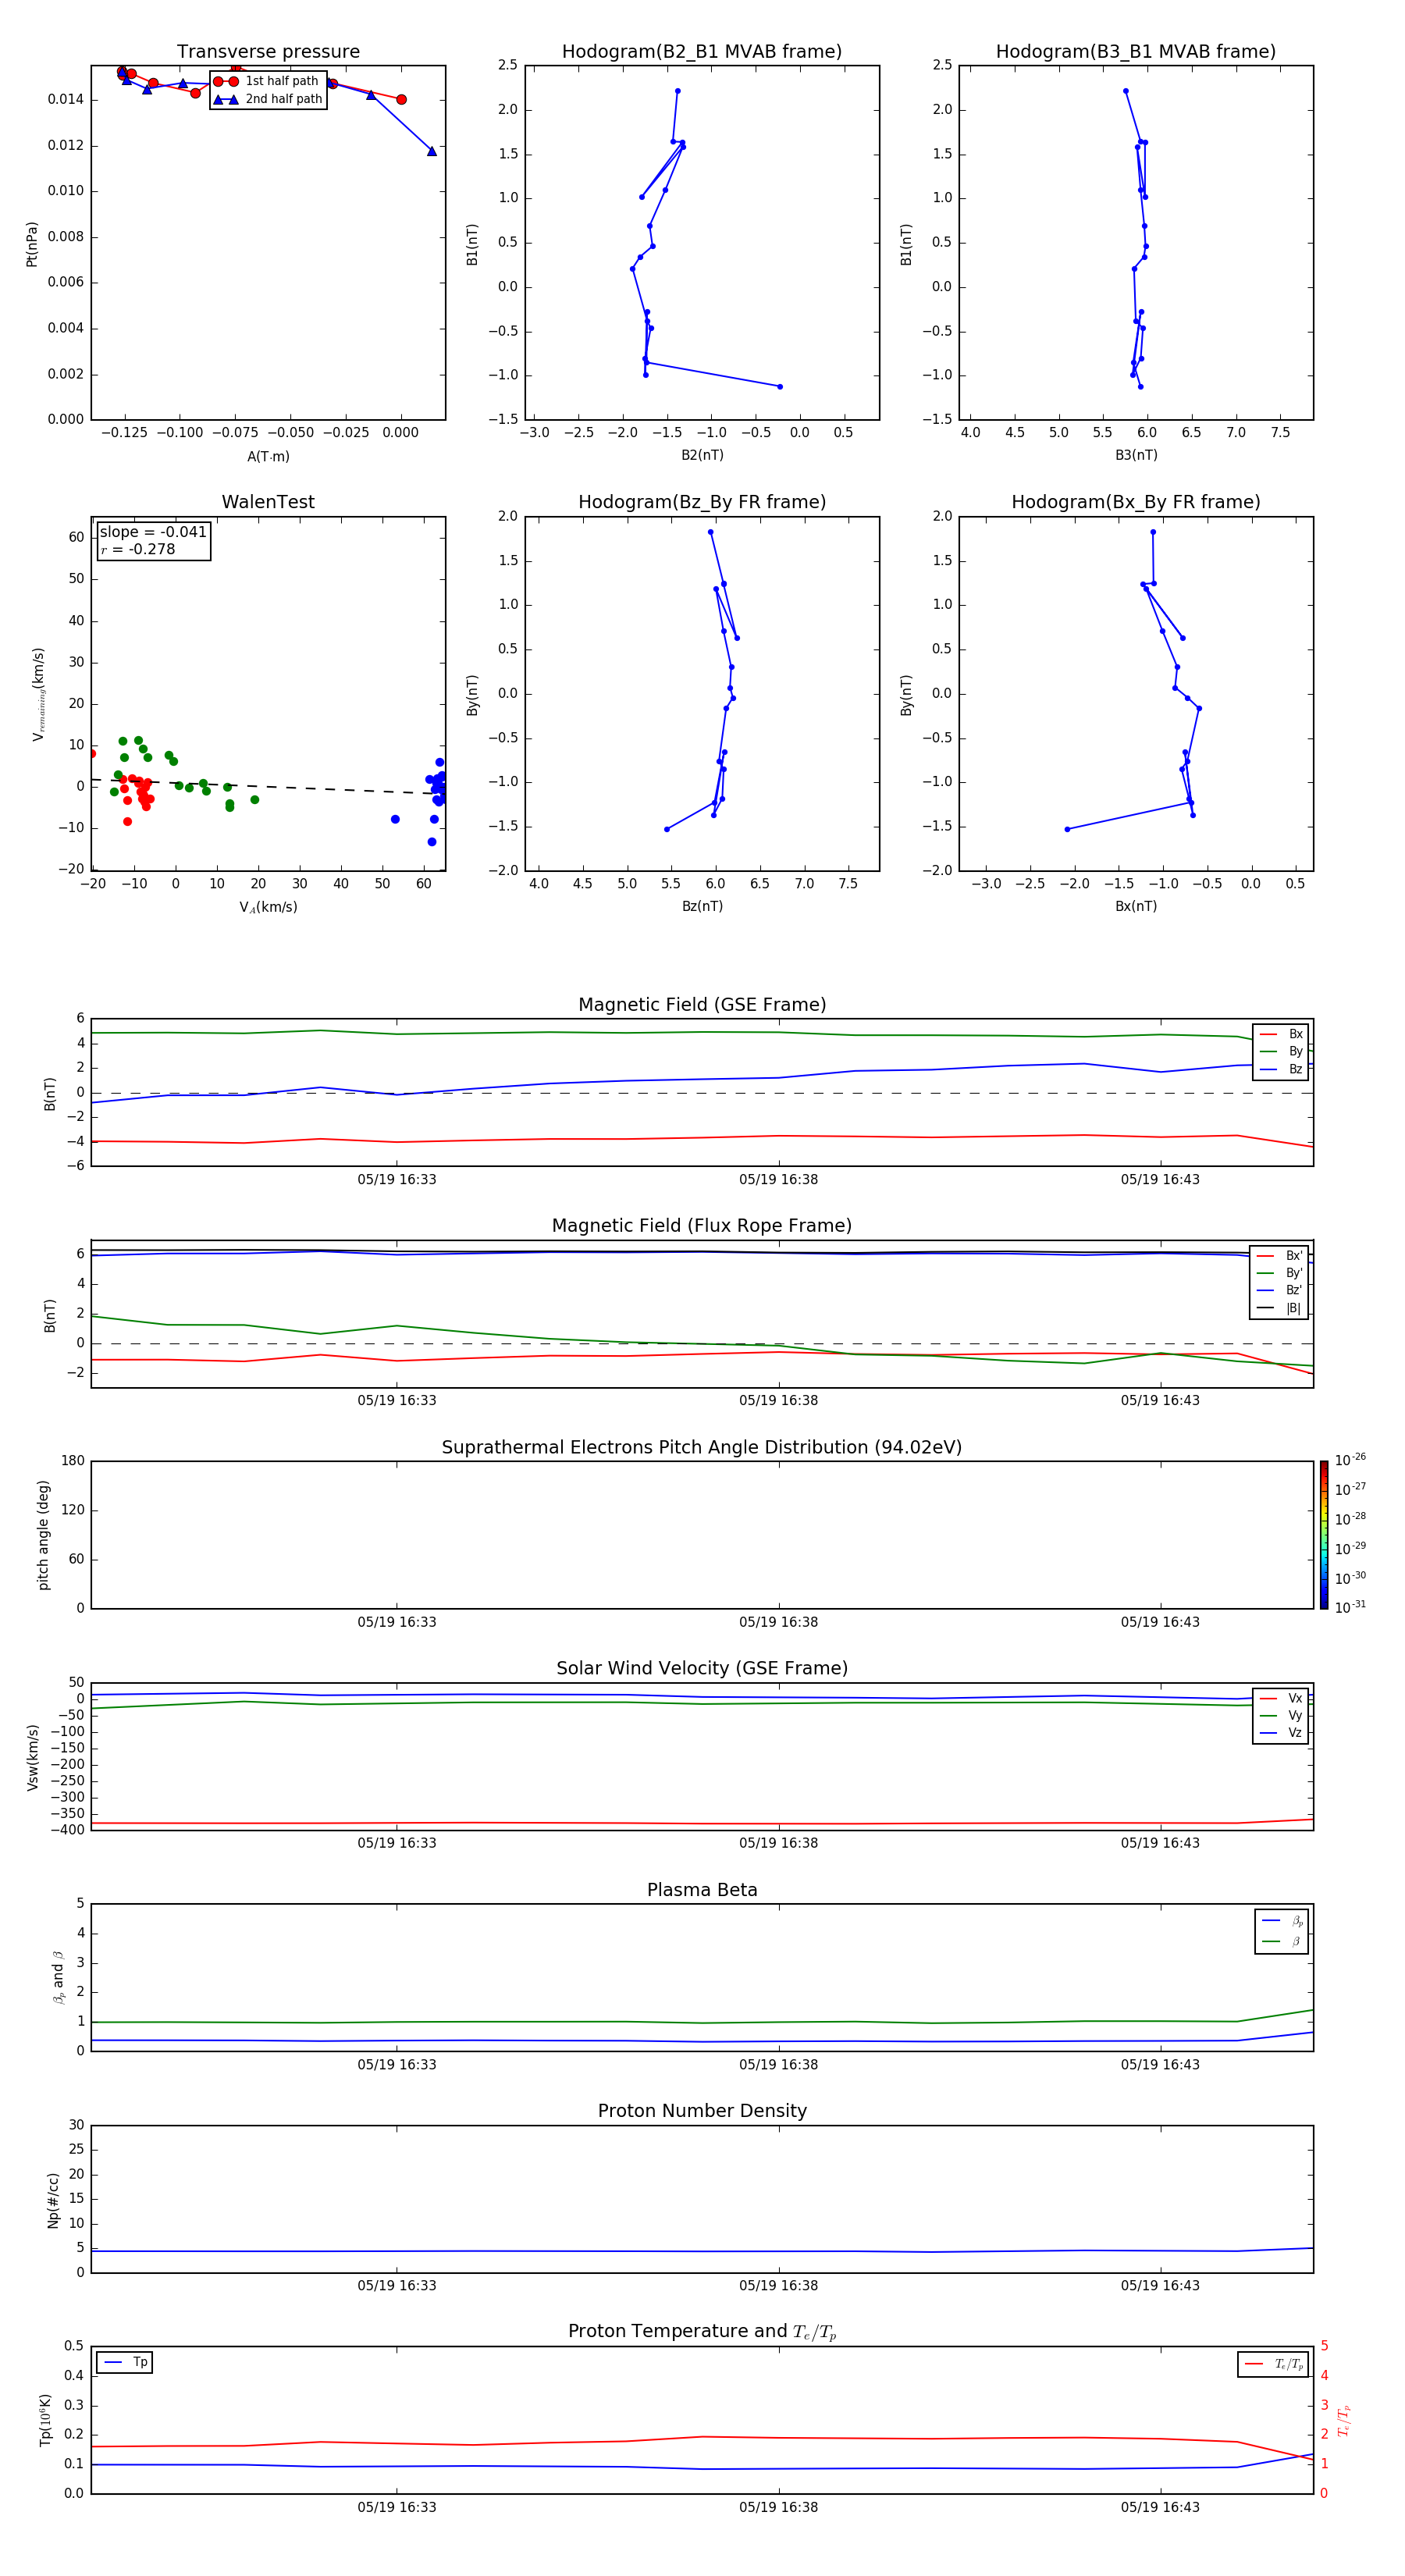1405x2576 pixels.
Task: Click the "Hodogram(Bz_By FR frame)" title
Action: (x=702, y=502)
